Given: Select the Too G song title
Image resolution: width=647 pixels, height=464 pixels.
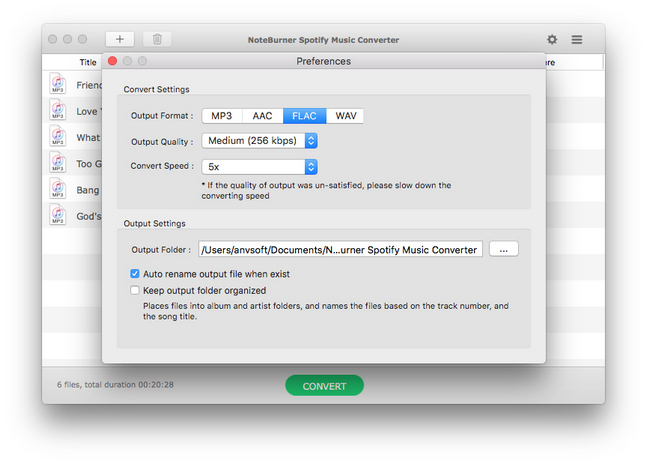Looking at the screenshot, I should (89, 164).
